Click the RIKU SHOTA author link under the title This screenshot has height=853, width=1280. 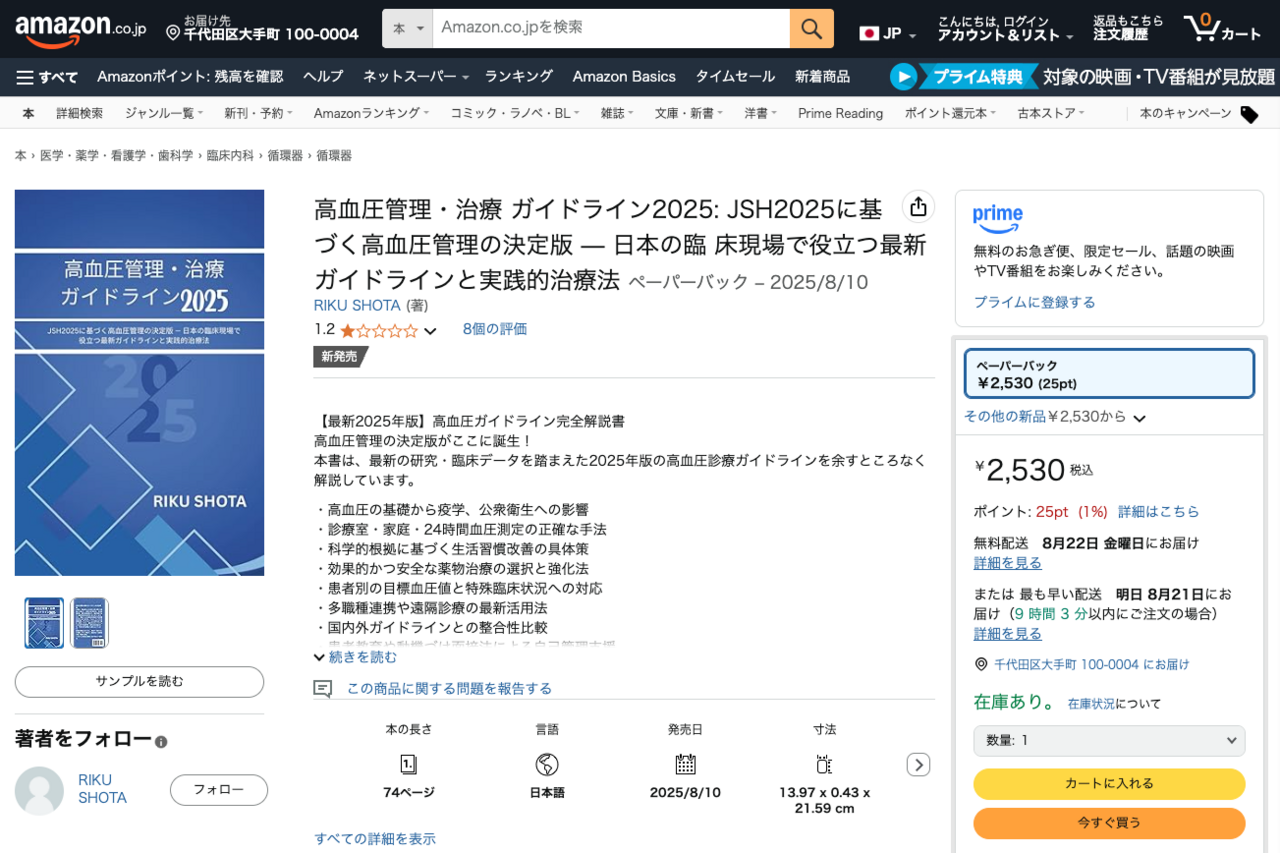pyautogui.click(x=357, y=306)
